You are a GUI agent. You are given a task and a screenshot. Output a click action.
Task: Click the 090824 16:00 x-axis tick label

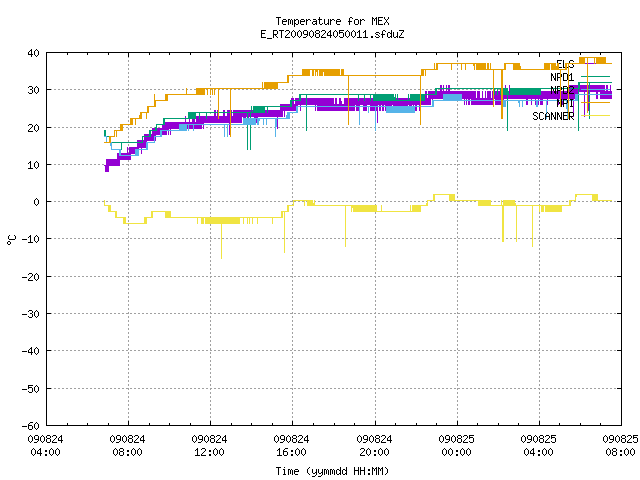pyautogui.click(x=291, y=445)
